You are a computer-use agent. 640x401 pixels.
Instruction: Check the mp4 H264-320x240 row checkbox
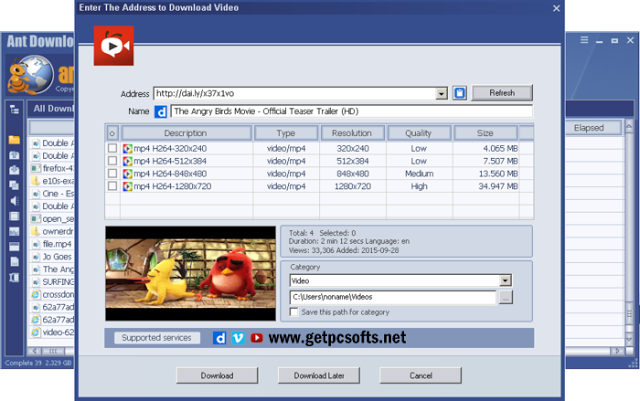[112, 148]
